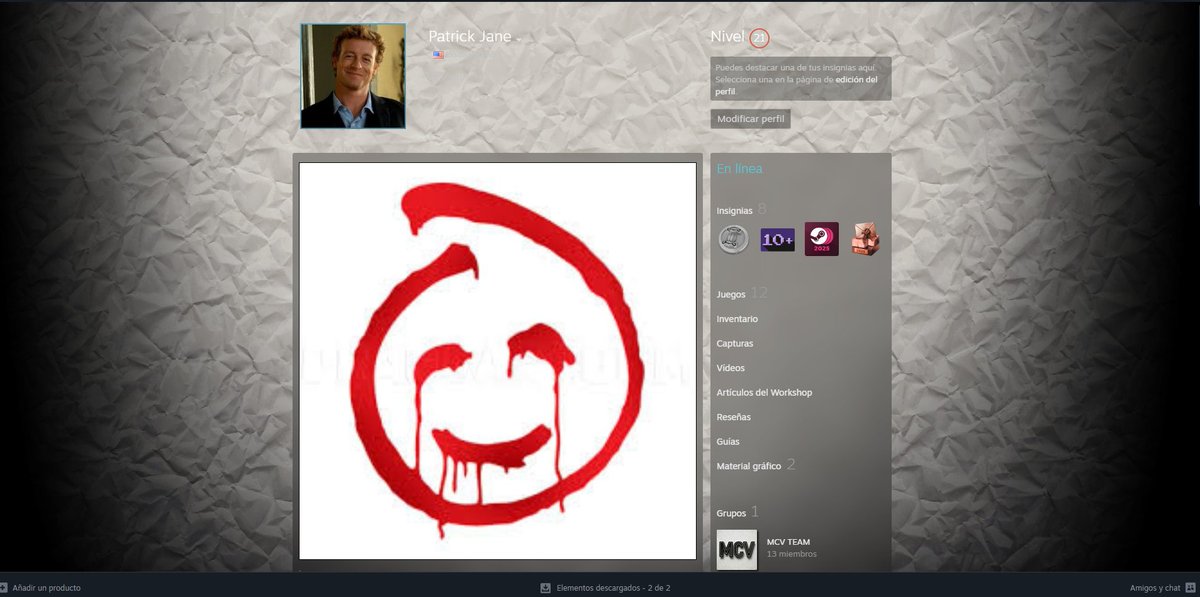
Task: Click the friends icon beside Amigos y chat
Action: click(1191, 588)
